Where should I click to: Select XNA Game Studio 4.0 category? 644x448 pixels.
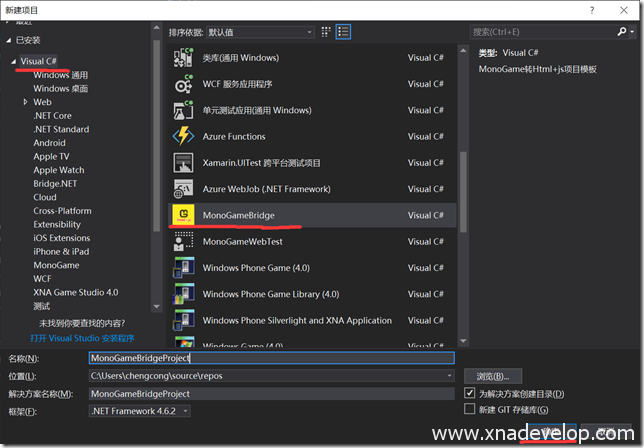tap(76, 292)
